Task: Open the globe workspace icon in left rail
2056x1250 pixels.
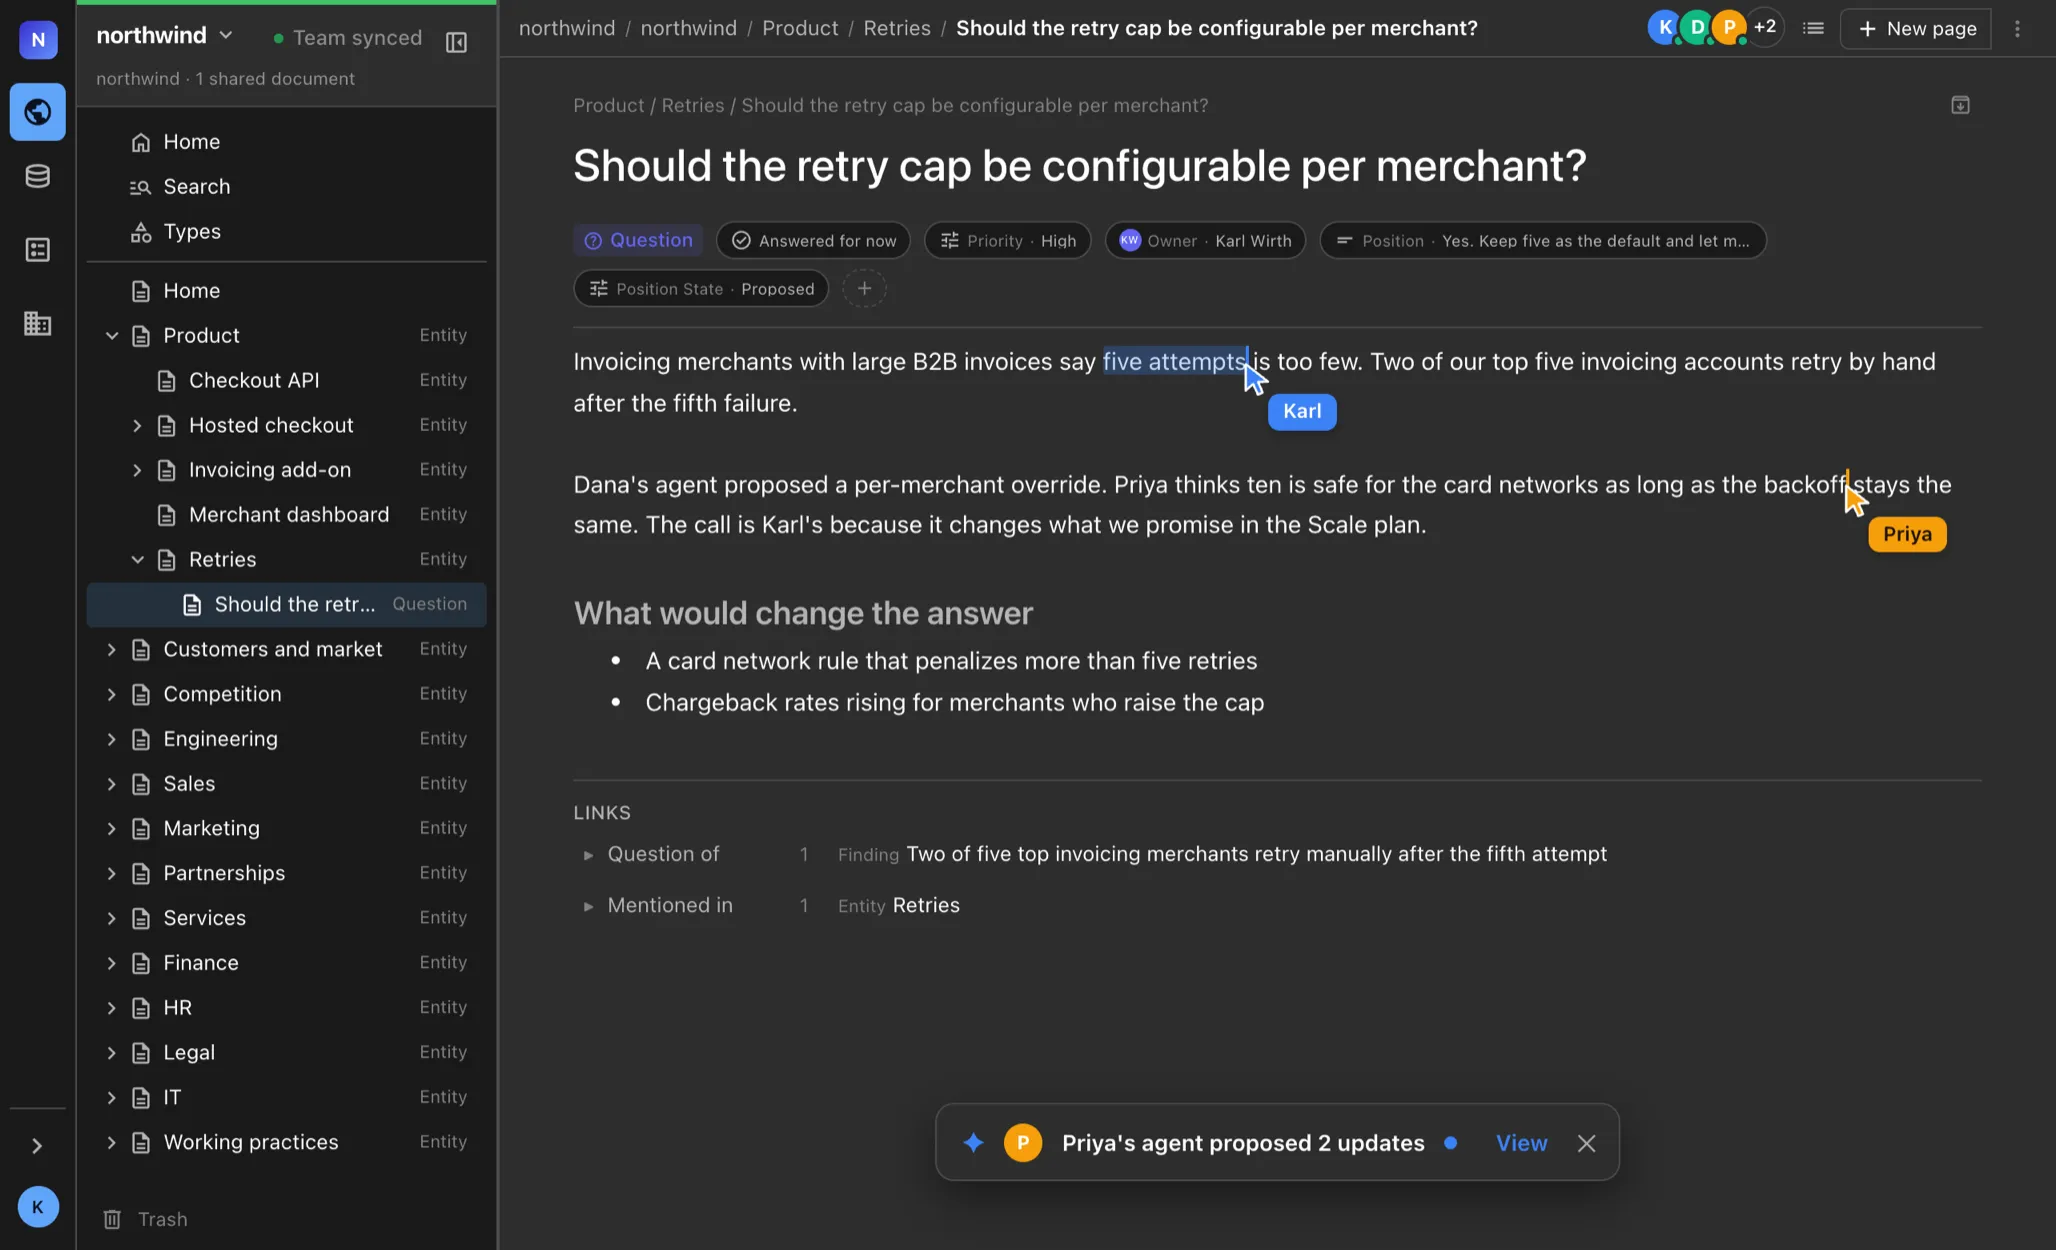Action: click(38, 112)
